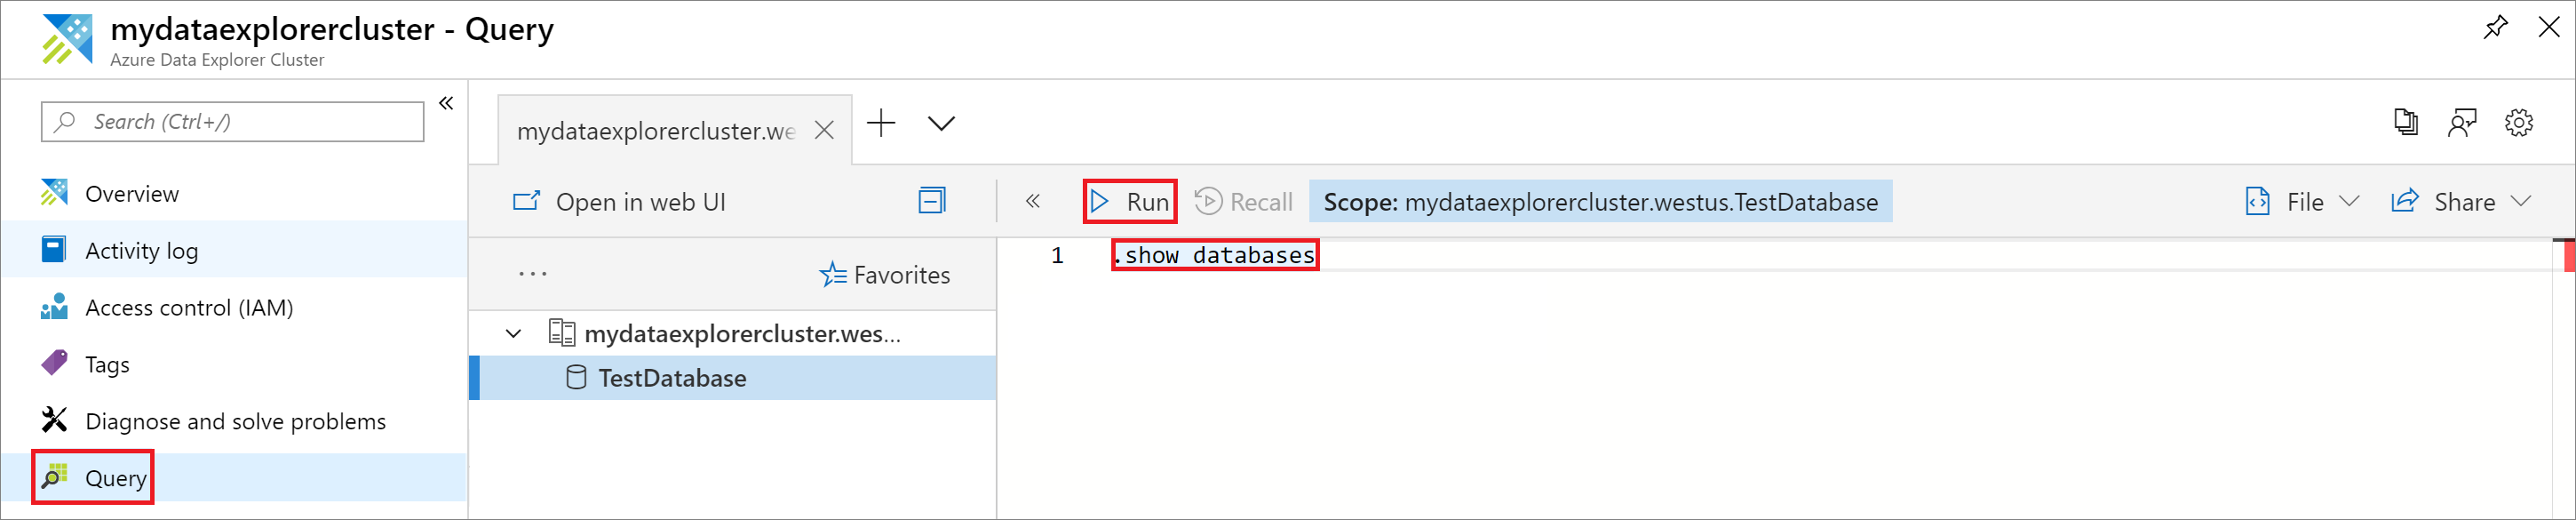2576x520 pixels.
Task: Pin the blade with the pin icon
Action: [x=2495, y=28]
